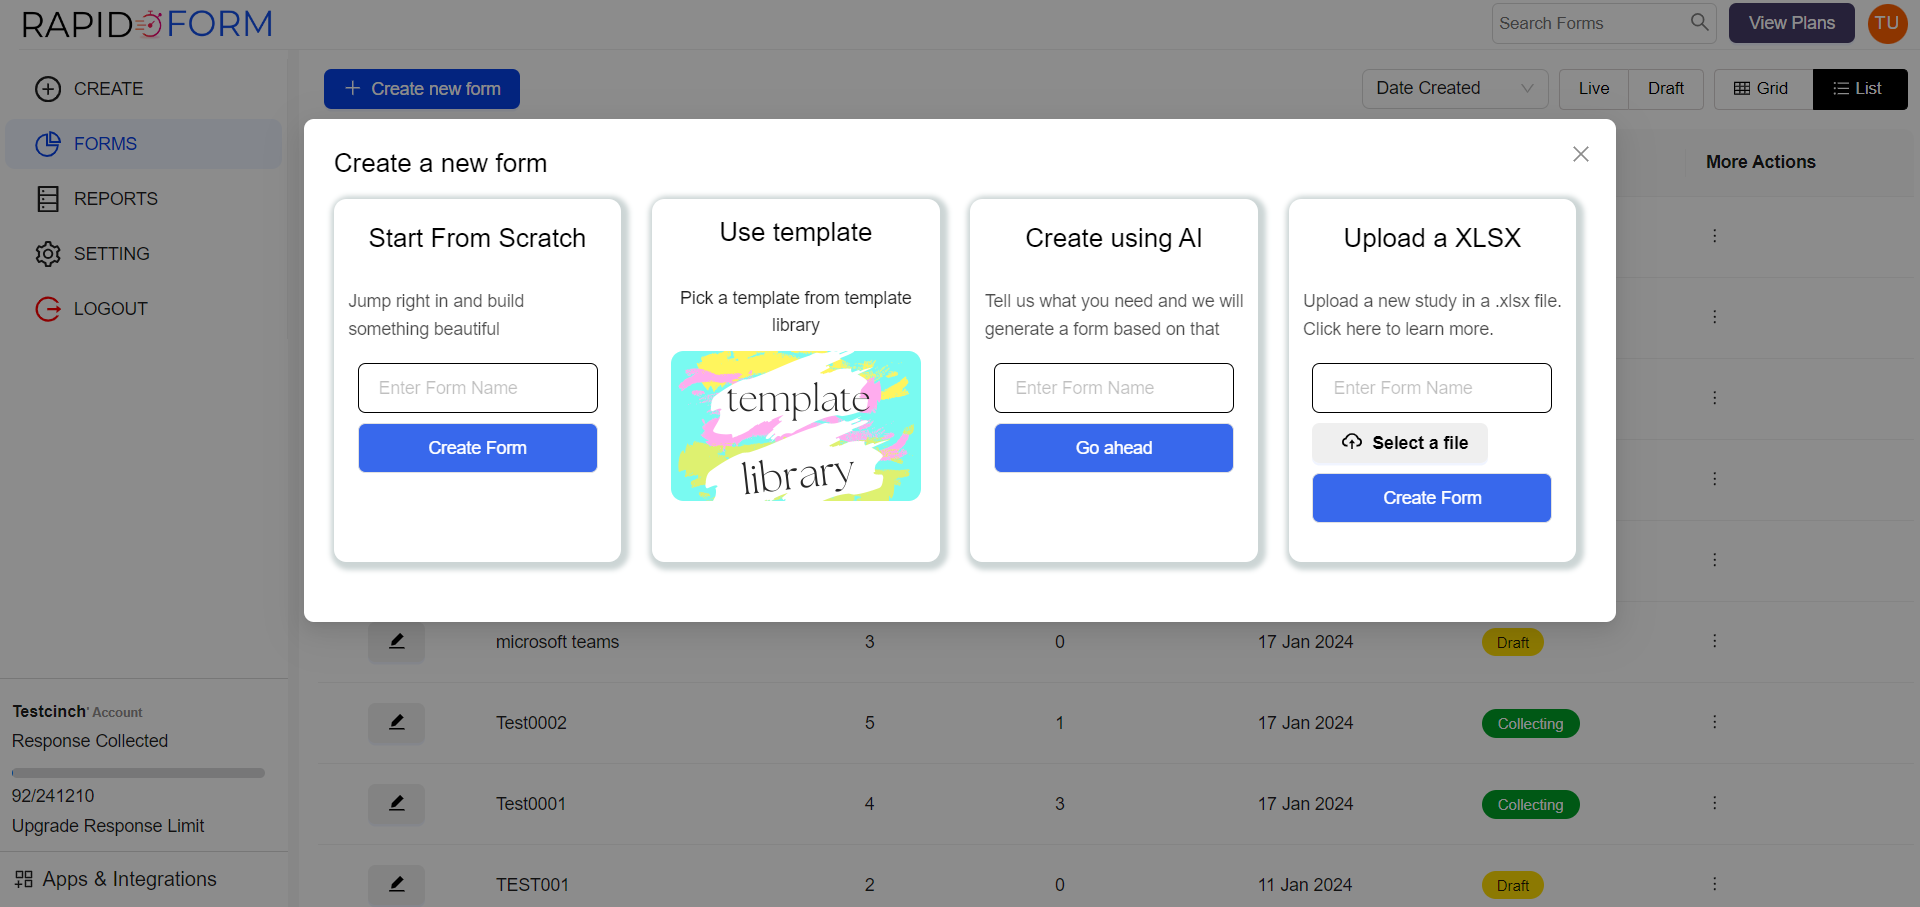Open more actions for TEST001 row

(x=1714, y=885)
